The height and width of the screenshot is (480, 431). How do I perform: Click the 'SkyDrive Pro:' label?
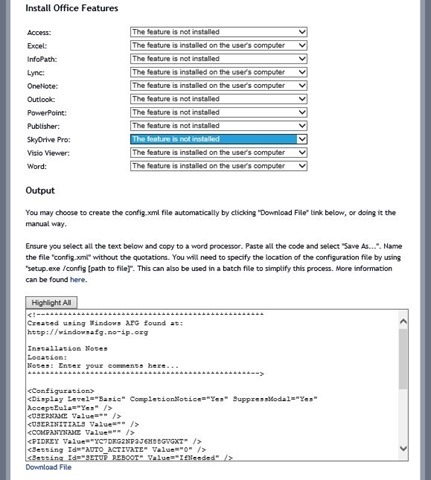[49, 140]
